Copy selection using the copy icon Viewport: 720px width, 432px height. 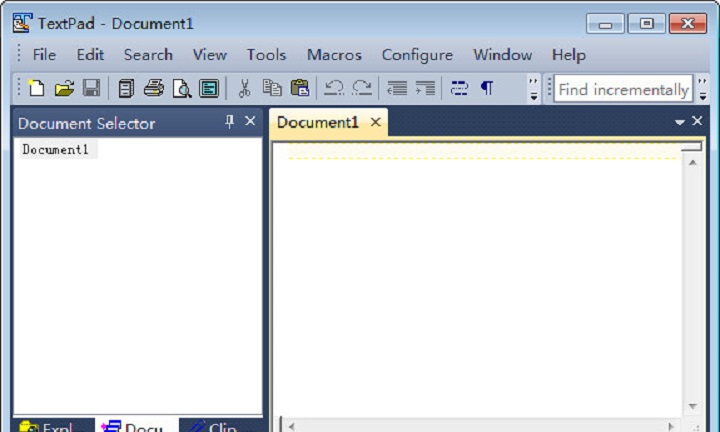[272, 88]
